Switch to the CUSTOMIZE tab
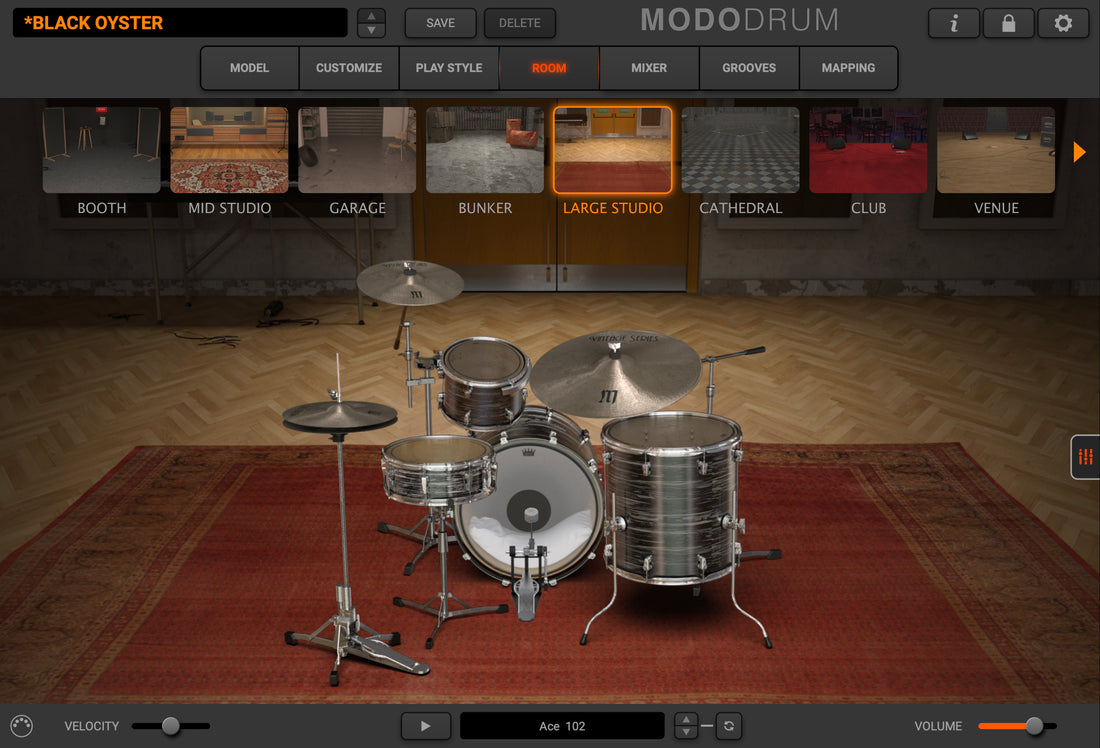 click(349, 68)
